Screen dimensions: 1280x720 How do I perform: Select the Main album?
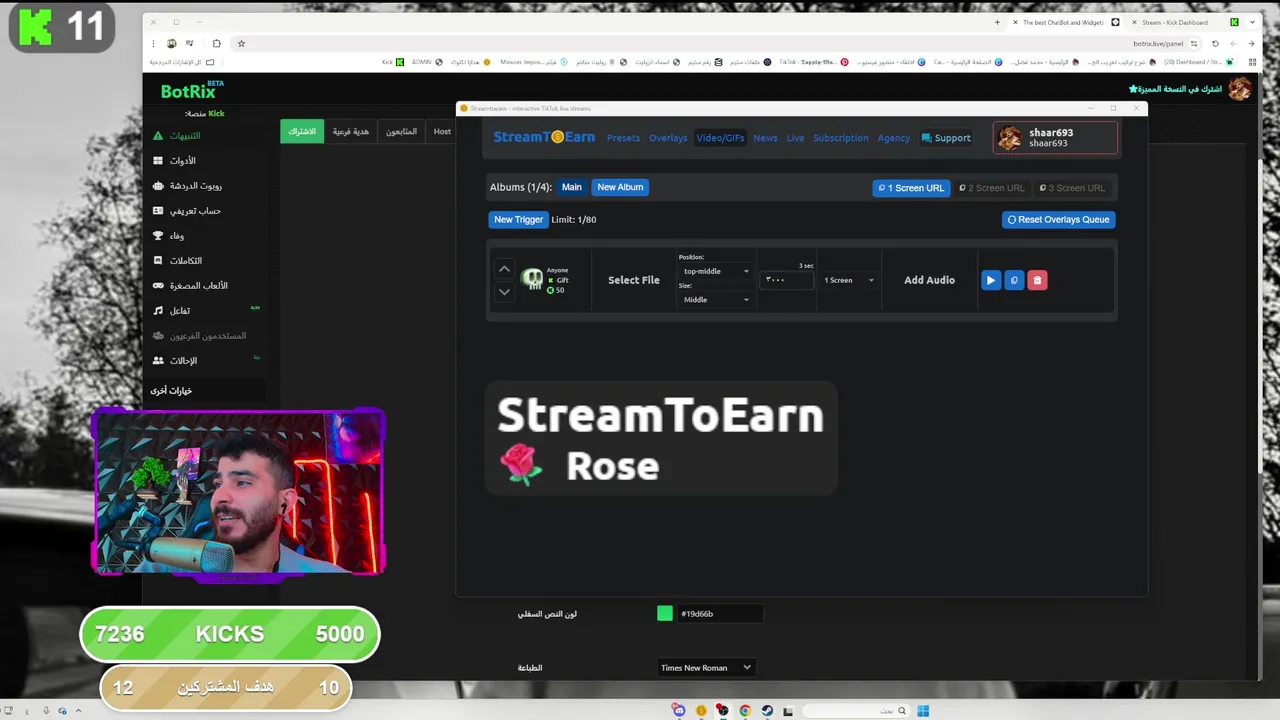[571, 187]
